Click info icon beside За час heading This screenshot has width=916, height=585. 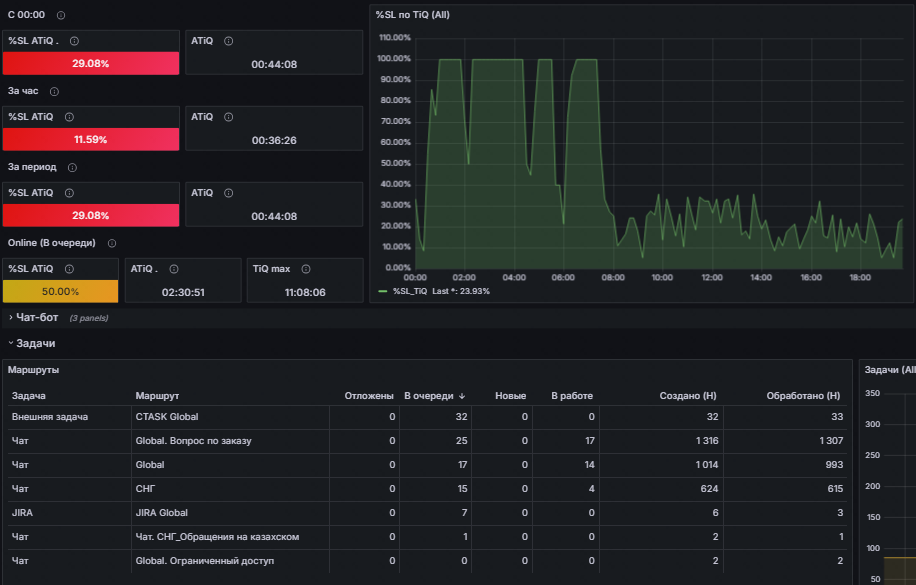54,91
